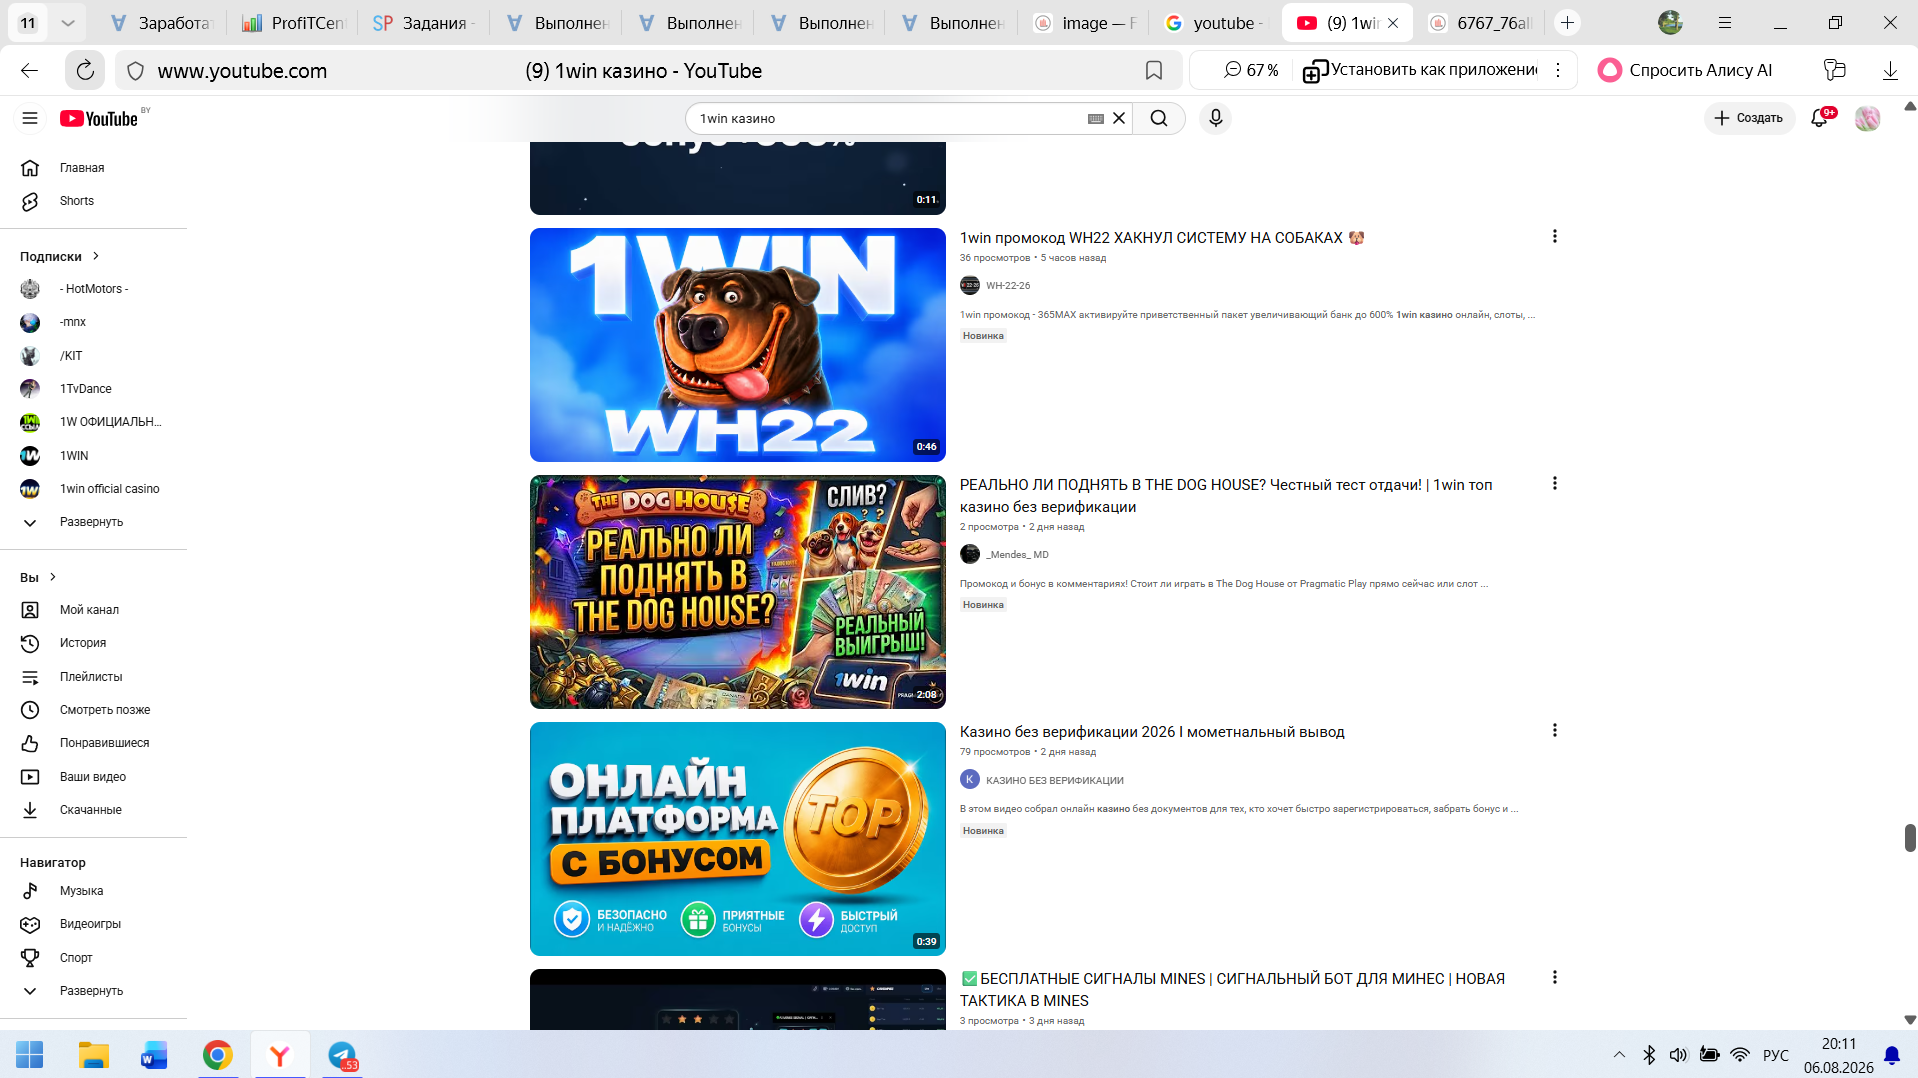Click Установить как приложение button
The width and height of the screenshot is (1918, 1078).
tap(1421, 70)
